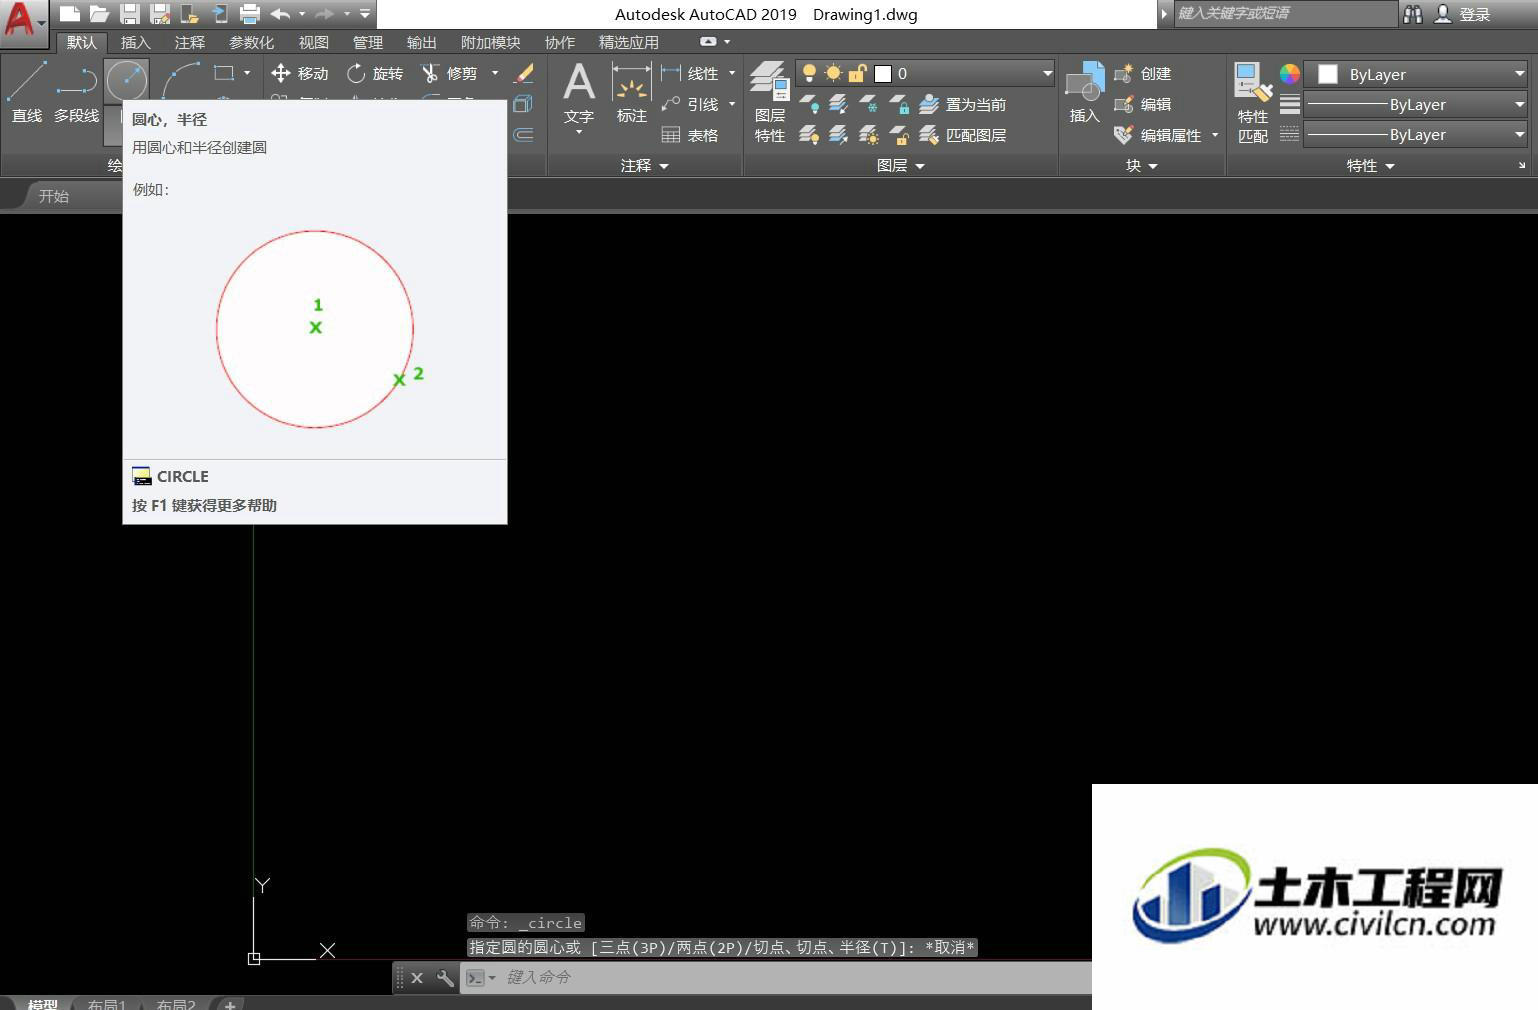
Task: Switch to the 插入 ribbon tab
Action: pyautogui.click(x=135, y=42)
